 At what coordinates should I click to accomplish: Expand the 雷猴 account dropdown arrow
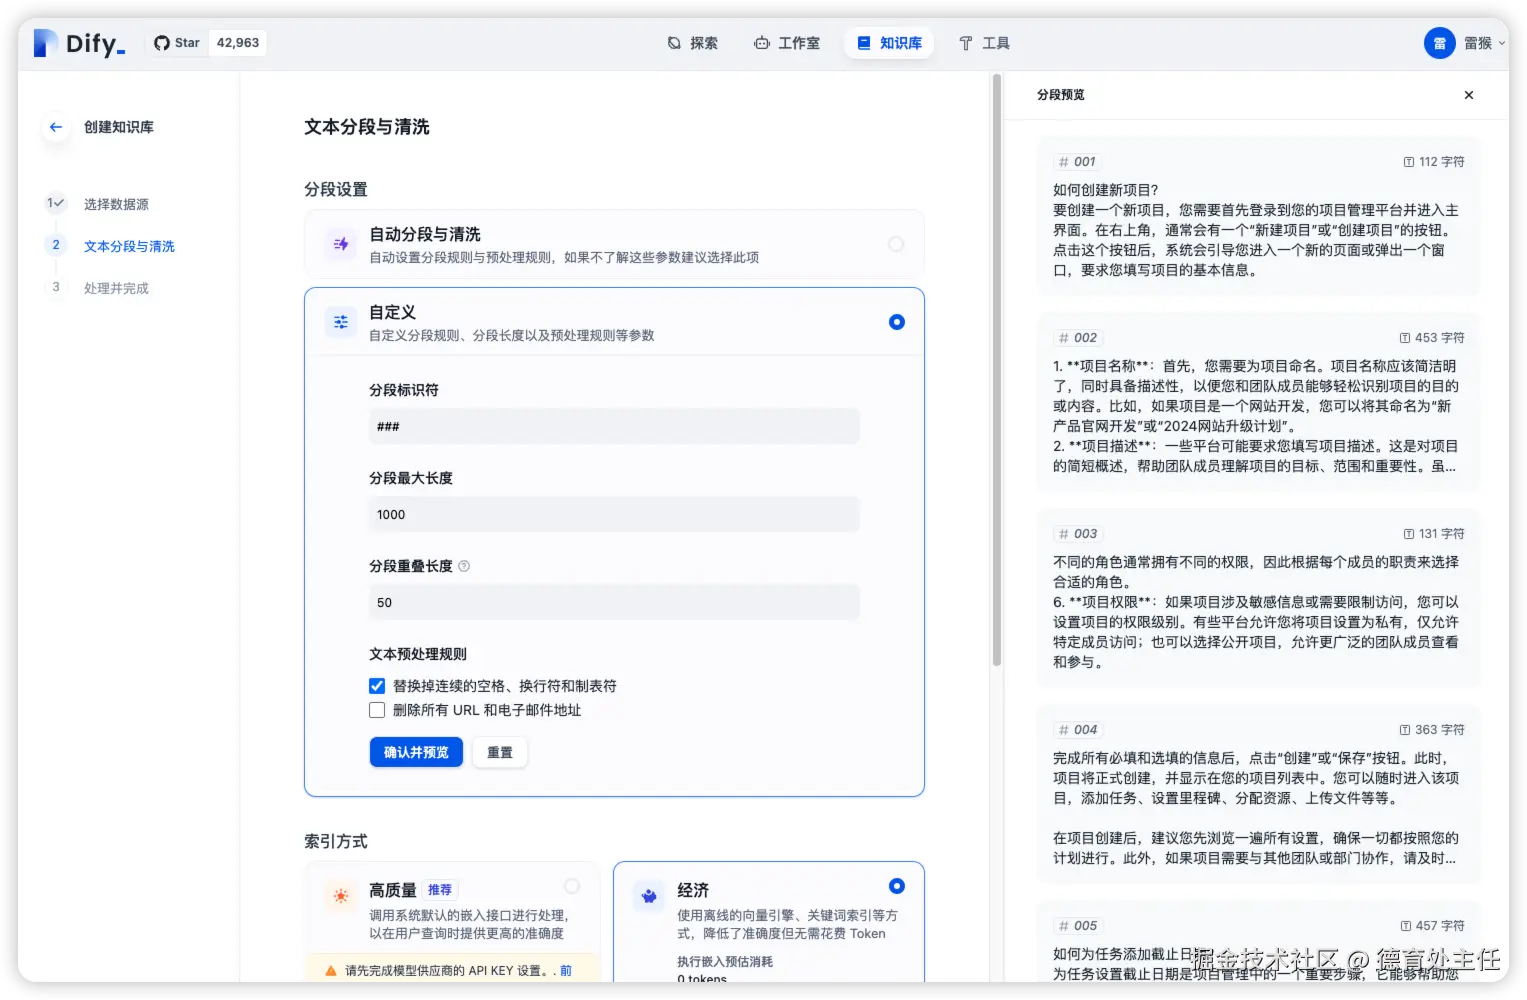[x=1501, y=44]
